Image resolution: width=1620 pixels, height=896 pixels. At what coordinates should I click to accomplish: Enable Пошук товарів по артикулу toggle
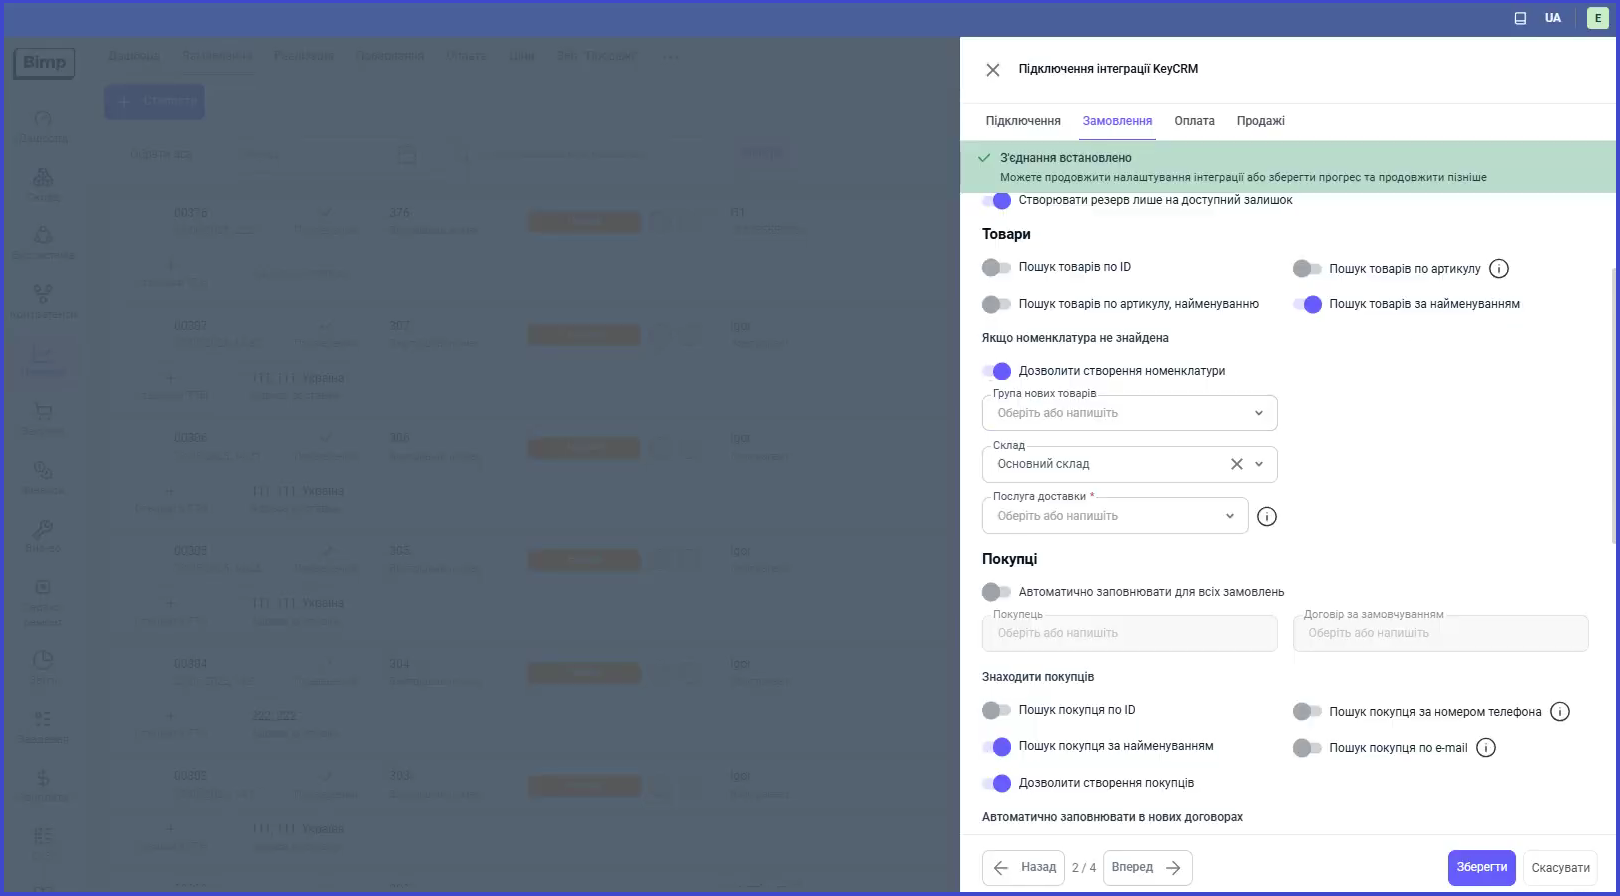(1307, 268)
